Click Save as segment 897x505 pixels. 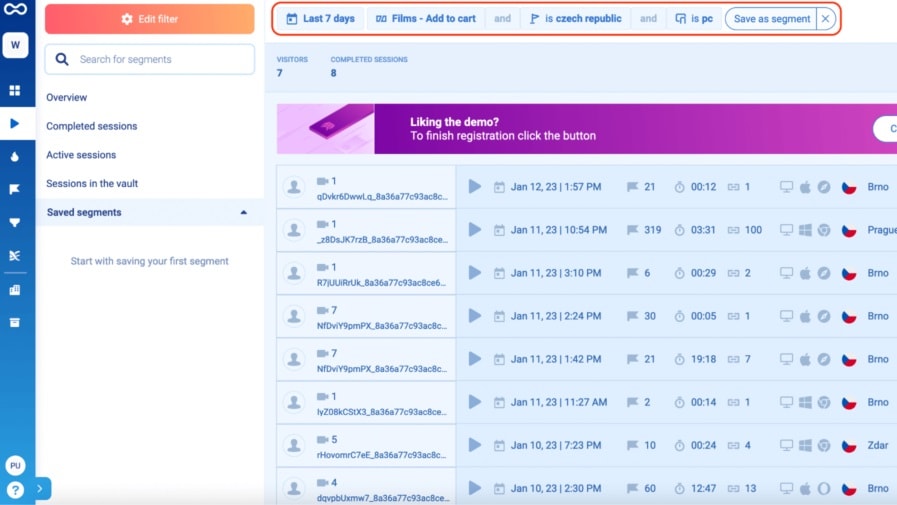771,19
